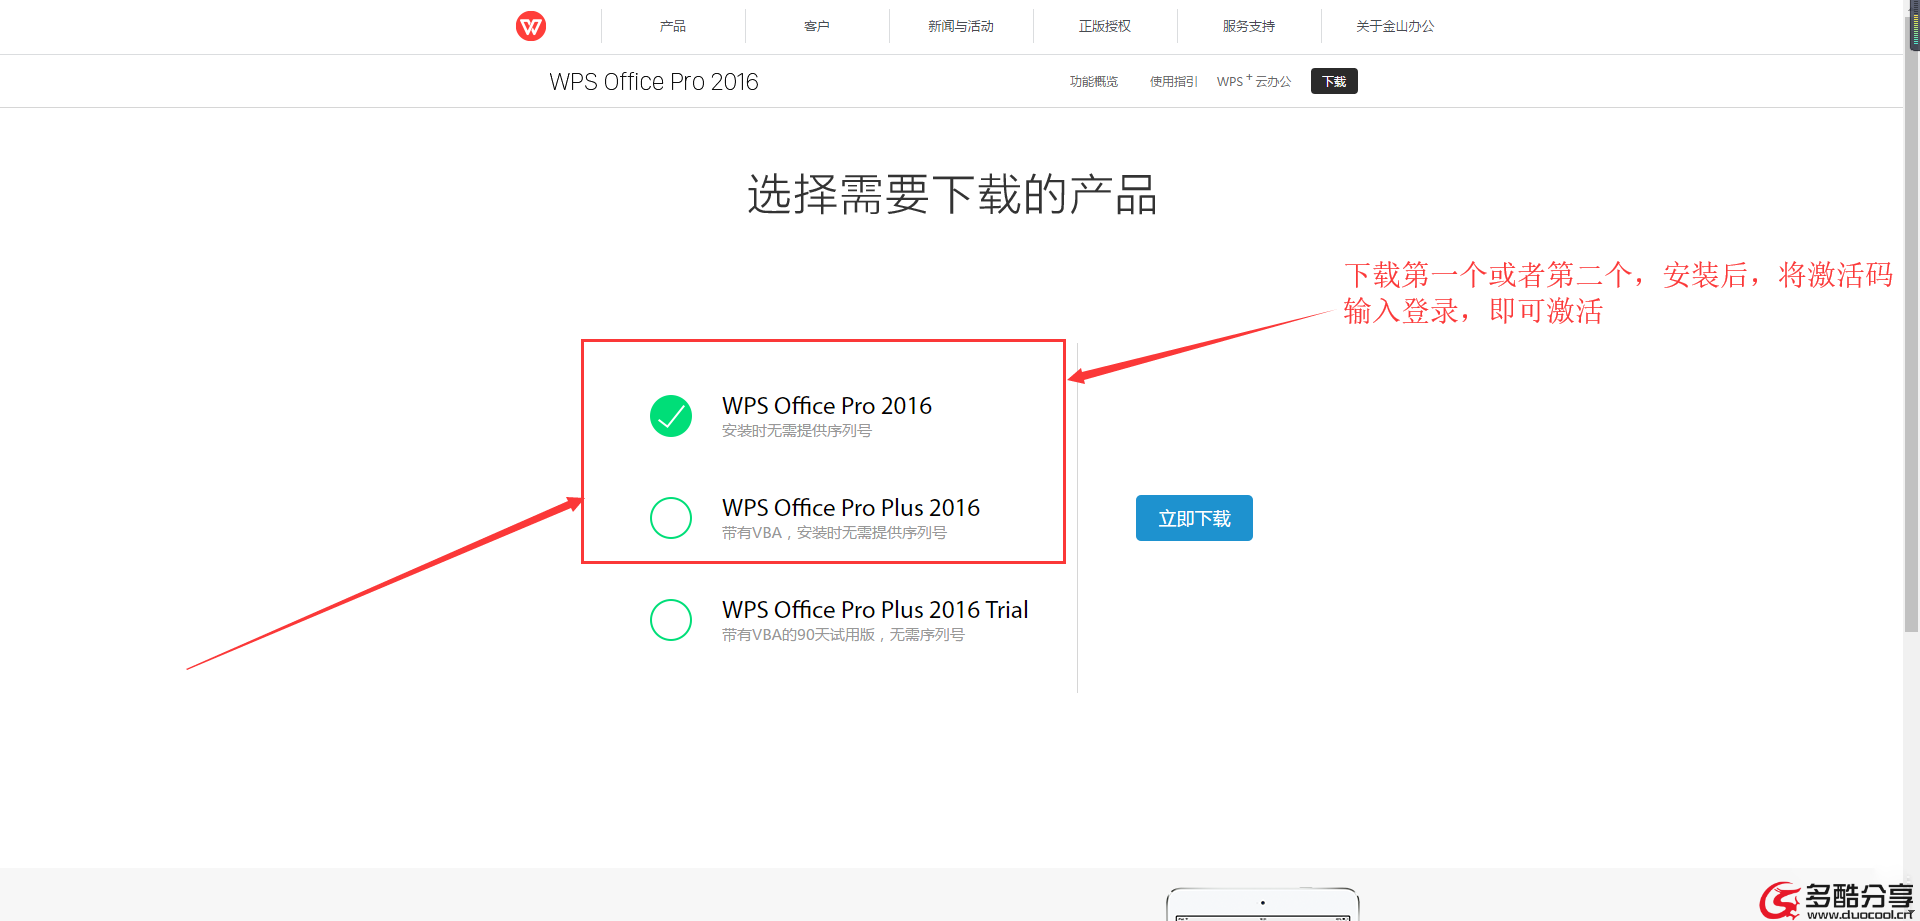
Task: Go to the 功能概览 tab
Action: [1094, 82]
